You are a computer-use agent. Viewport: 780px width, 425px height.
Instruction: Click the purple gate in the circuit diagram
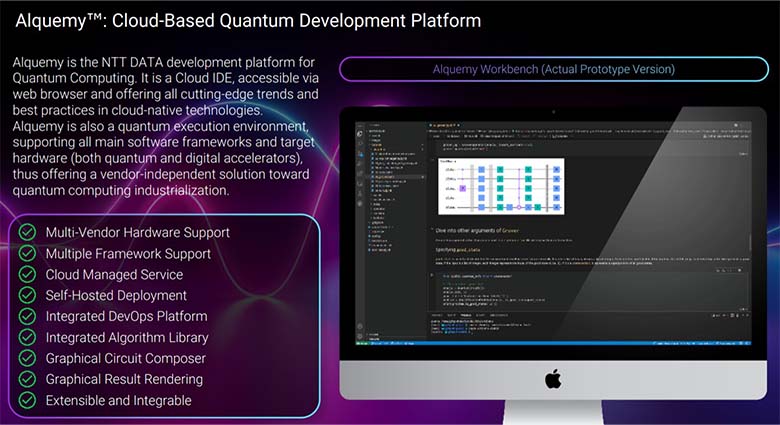coord(462,187)
